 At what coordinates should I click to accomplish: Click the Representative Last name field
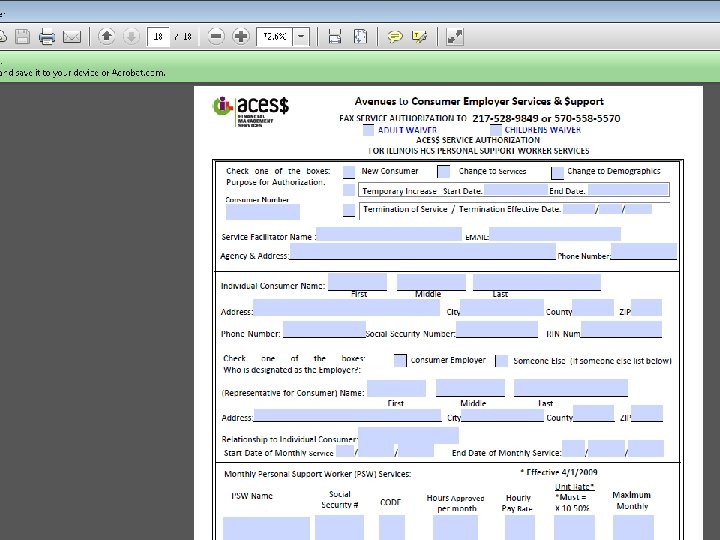(571, 388)
